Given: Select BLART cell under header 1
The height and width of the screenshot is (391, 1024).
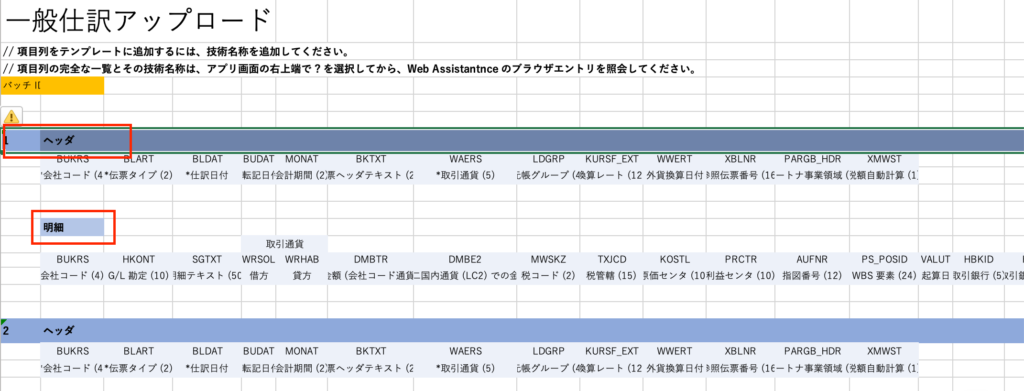Looking at the screenshot, I should (x=138, y=159).
